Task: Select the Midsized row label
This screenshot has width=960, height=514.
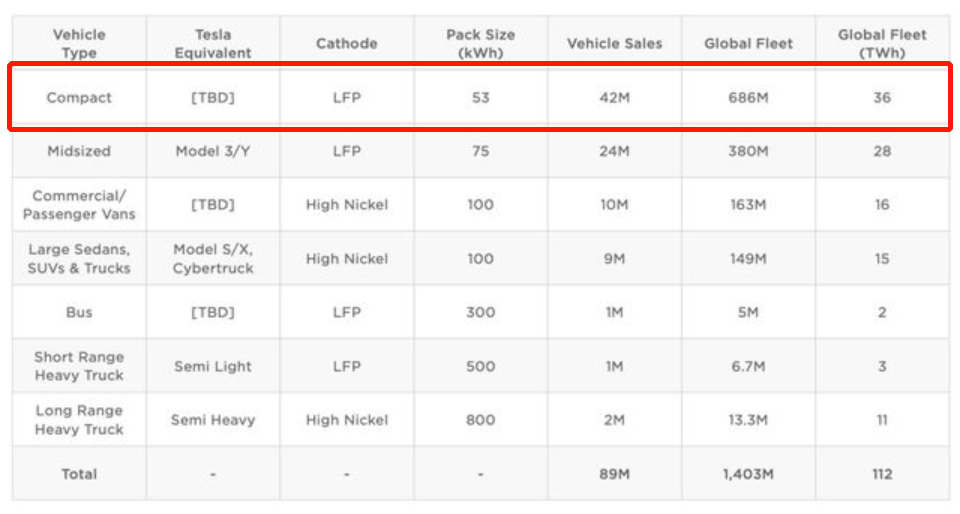Action: 79,151
